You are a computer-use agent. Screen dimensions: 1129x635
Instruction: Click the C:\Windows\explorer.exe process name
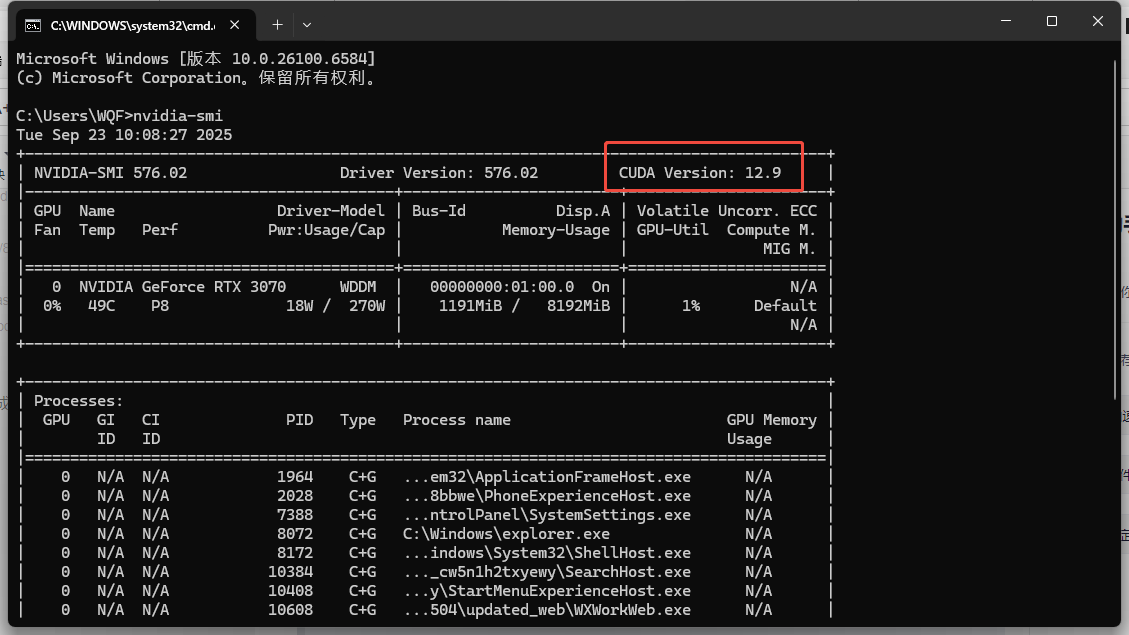[x=506, y=534]
